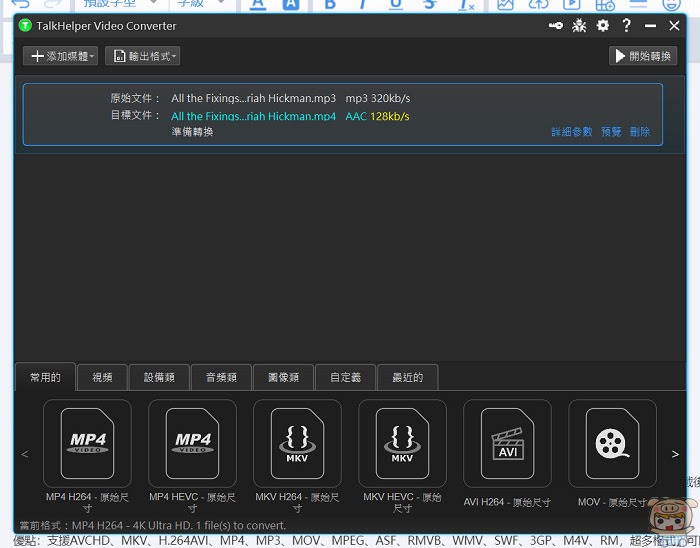This screenshot has width=700, height=548.
Task: Switch to the 設備類 tab
Action: click(x=159, y=378)
